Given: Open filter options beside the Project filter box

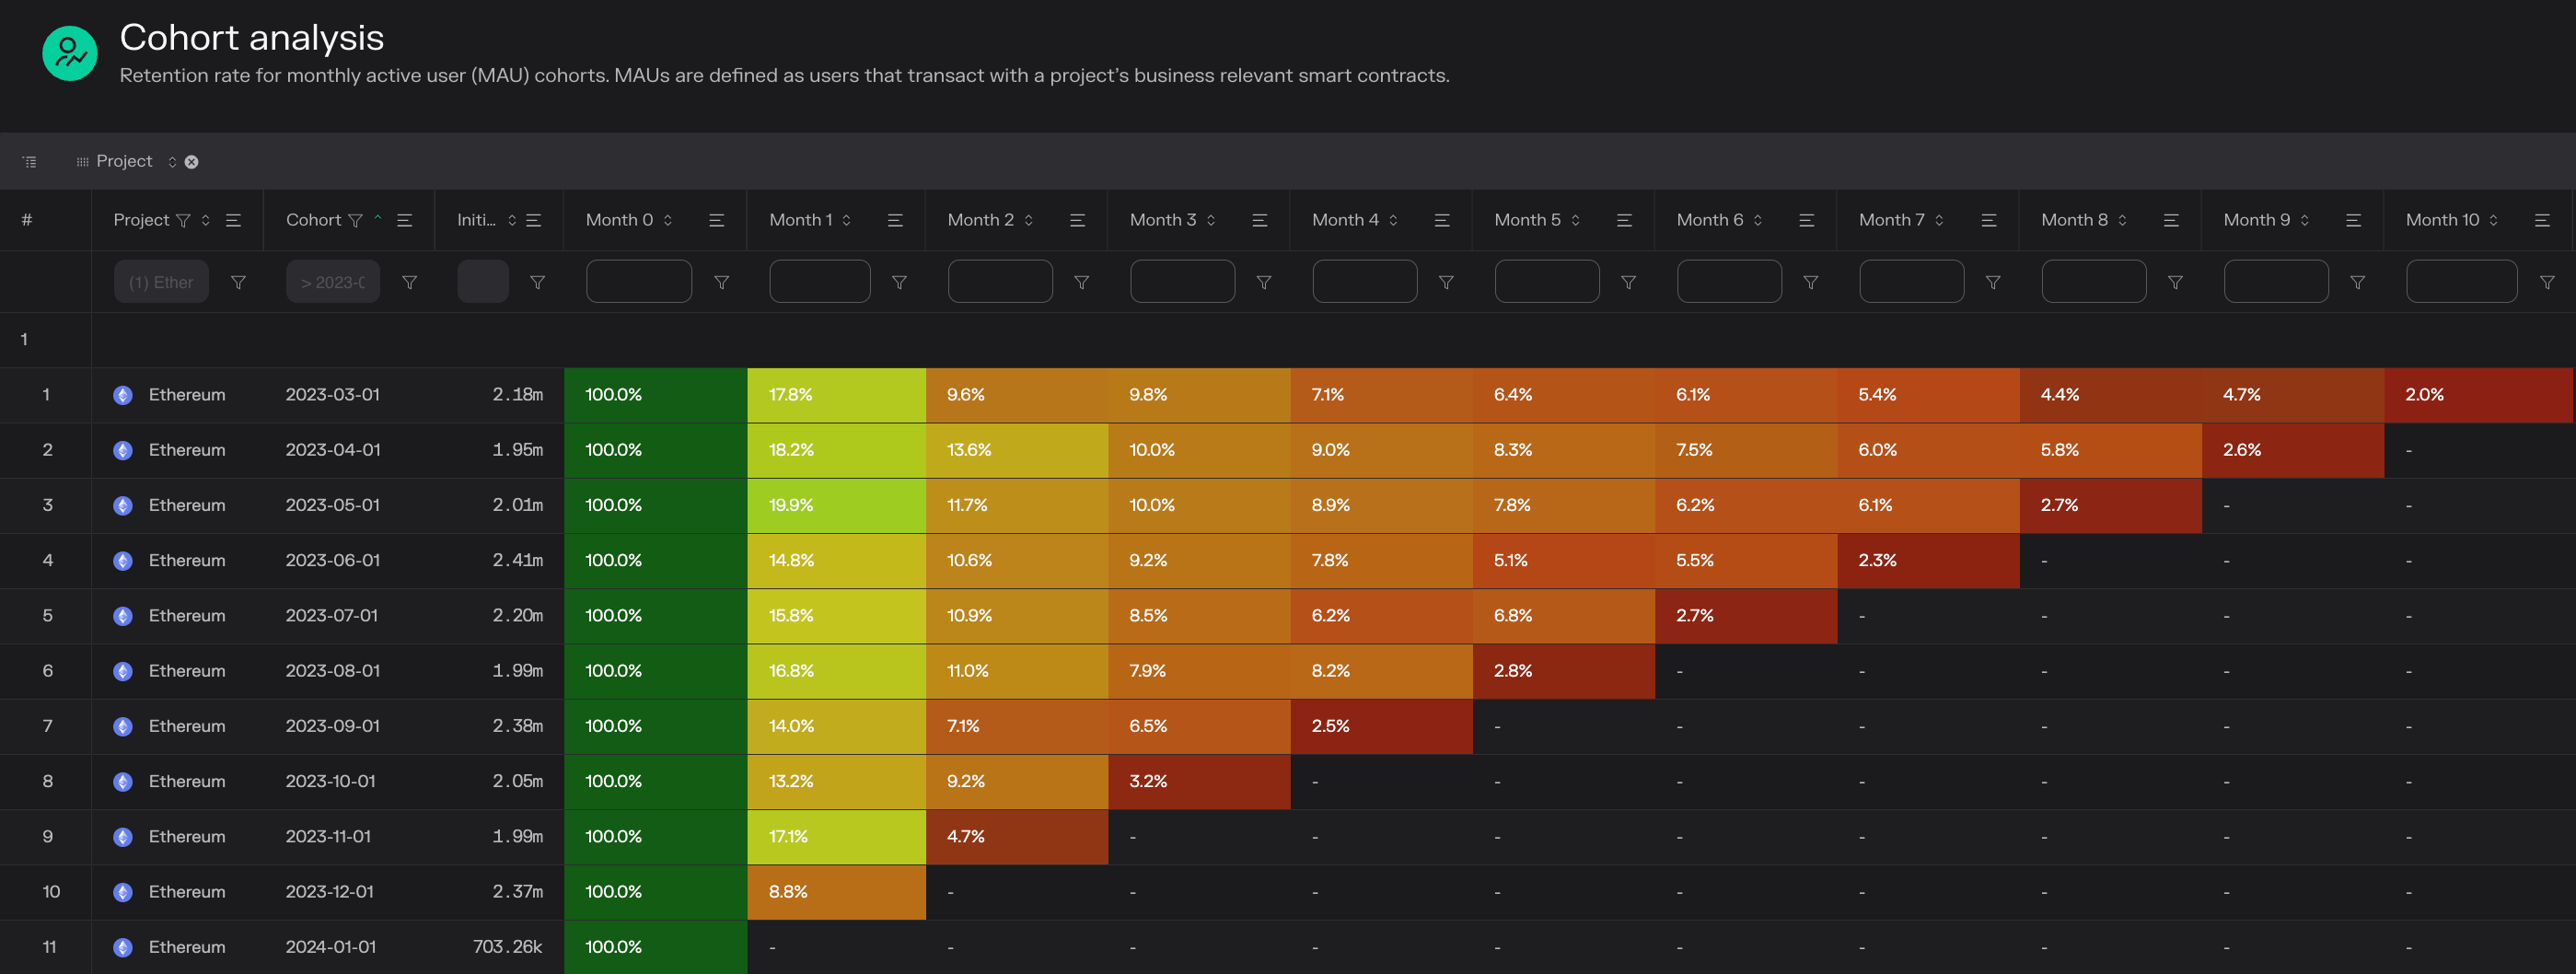Looking at the screenshot, I should pyautogui.click(x=239, y=283).
